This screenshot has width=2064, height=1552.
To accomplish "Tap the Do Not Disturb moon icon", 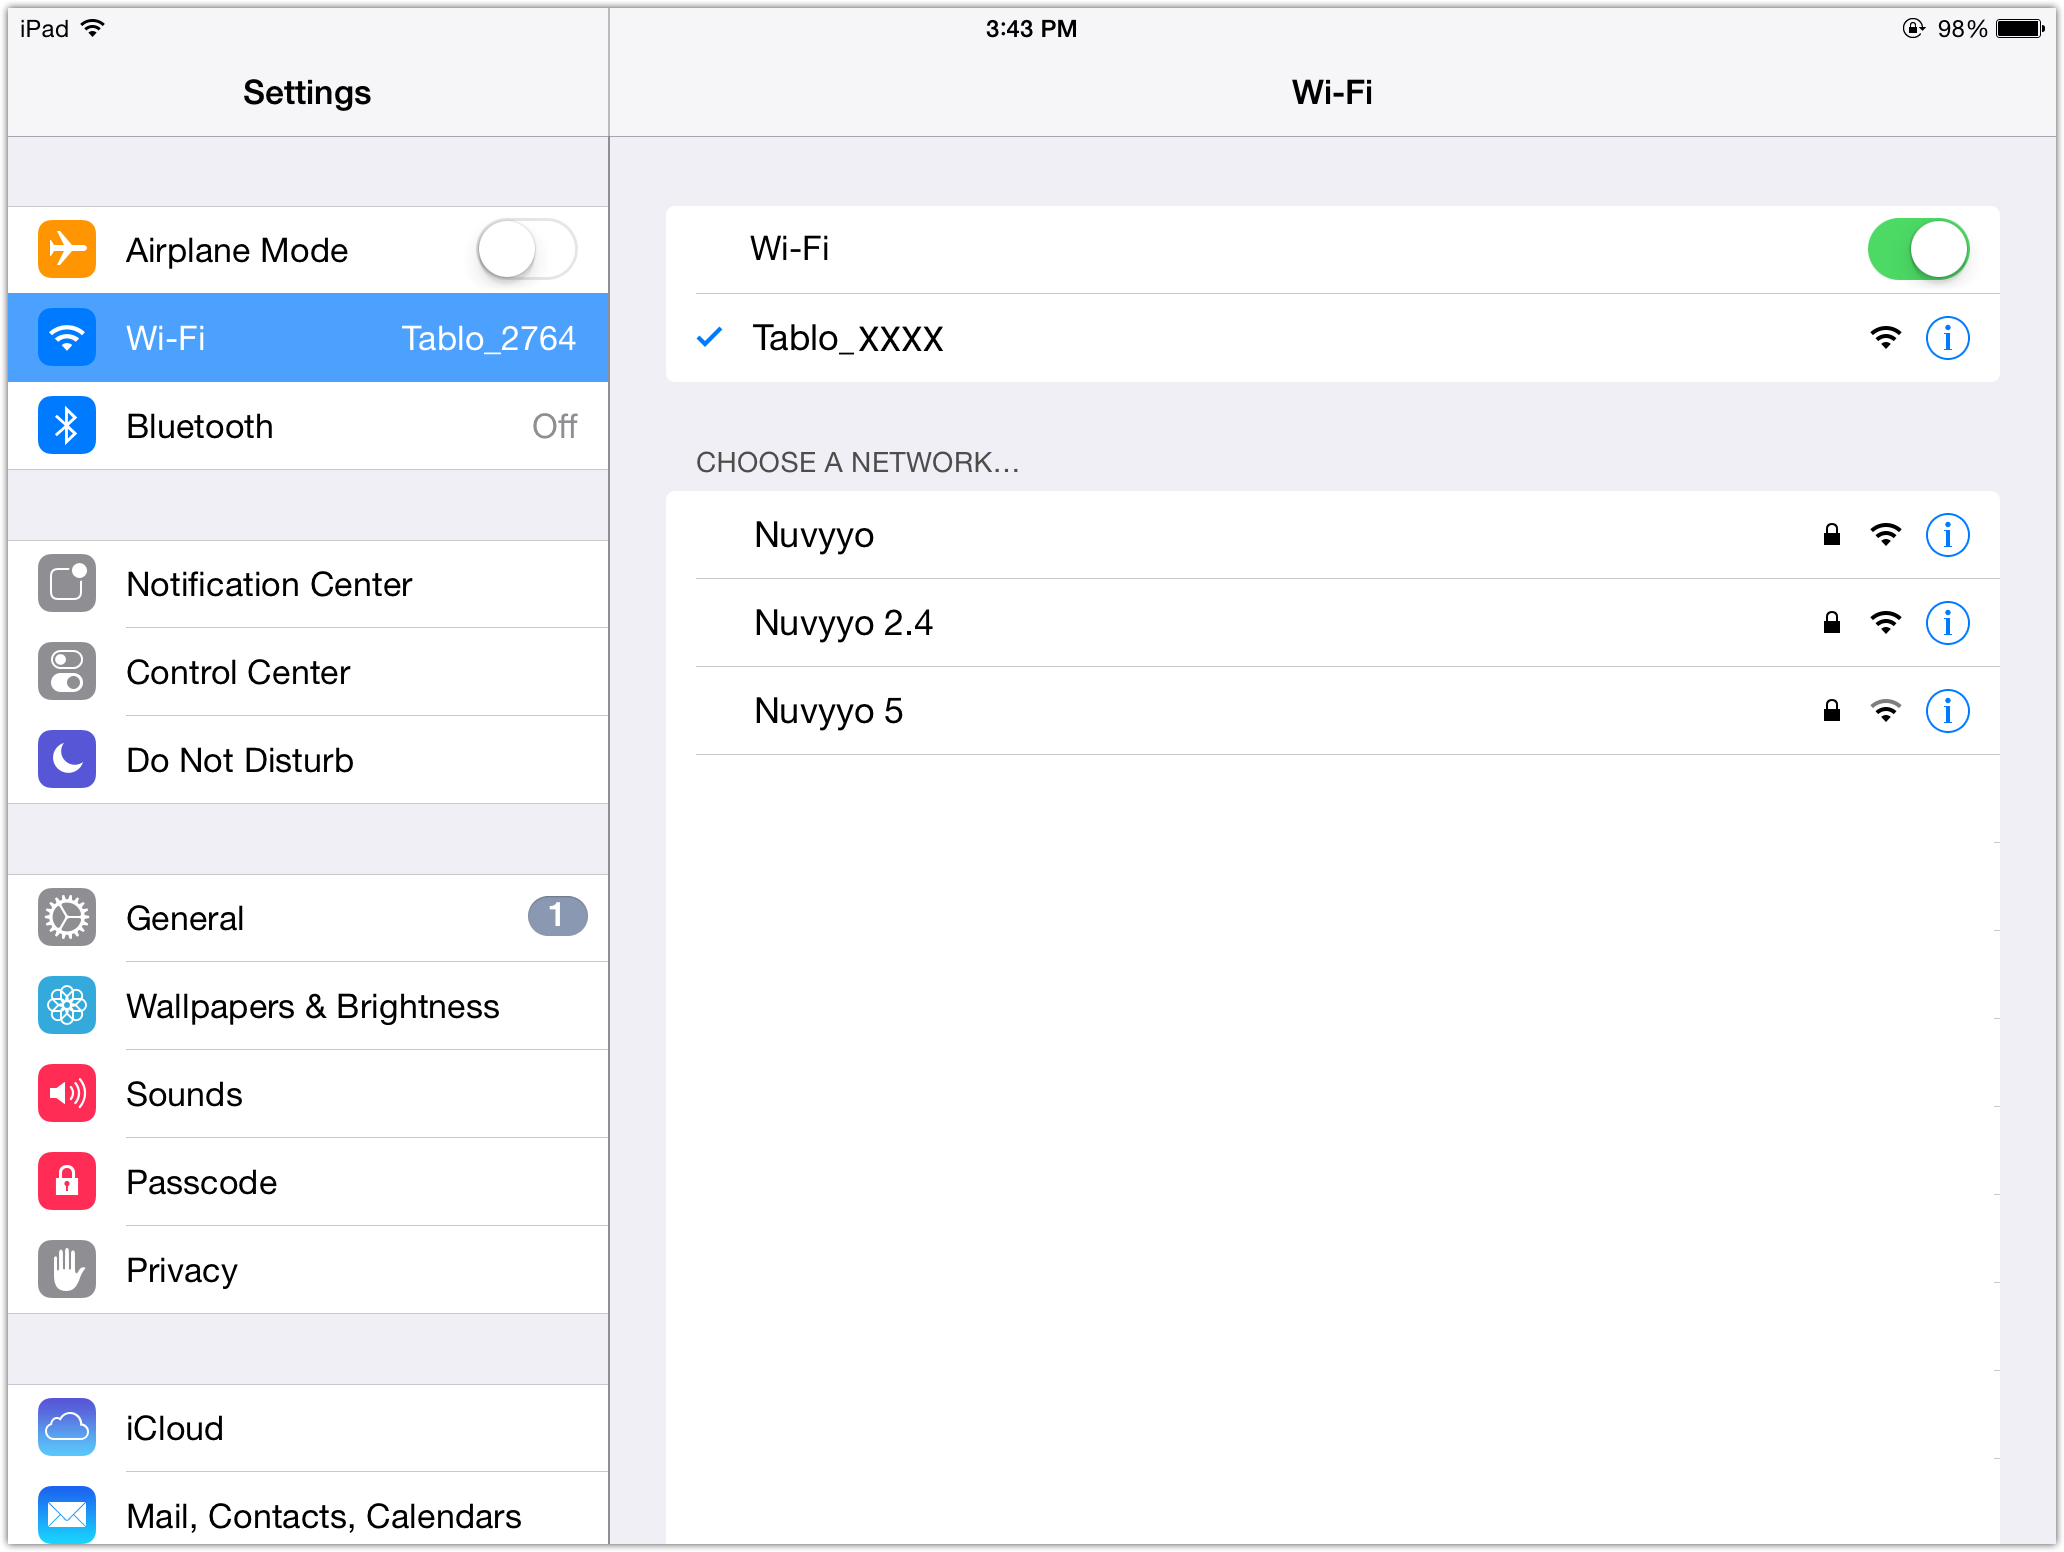I will [67, 760].
